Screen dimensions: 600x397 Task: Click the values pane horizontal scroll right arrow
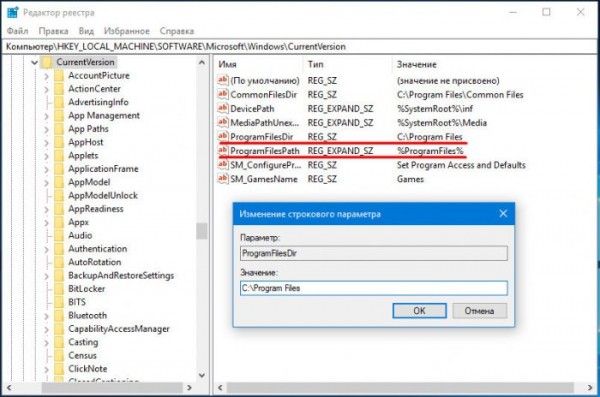click(590, 388)
